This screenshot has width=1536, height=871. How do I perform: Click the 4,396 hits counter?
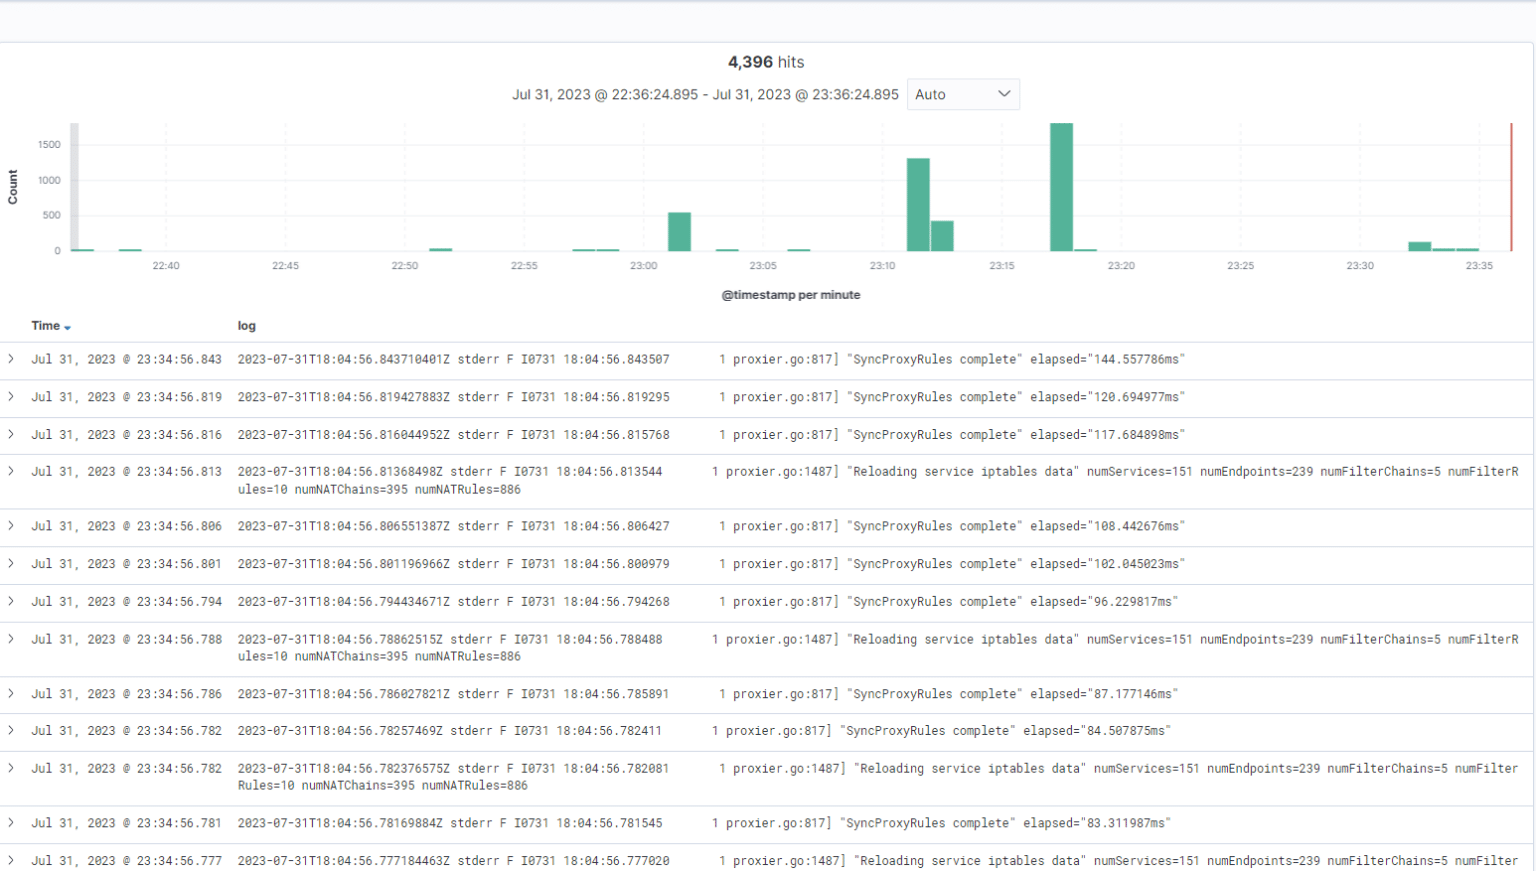(767, 61)
